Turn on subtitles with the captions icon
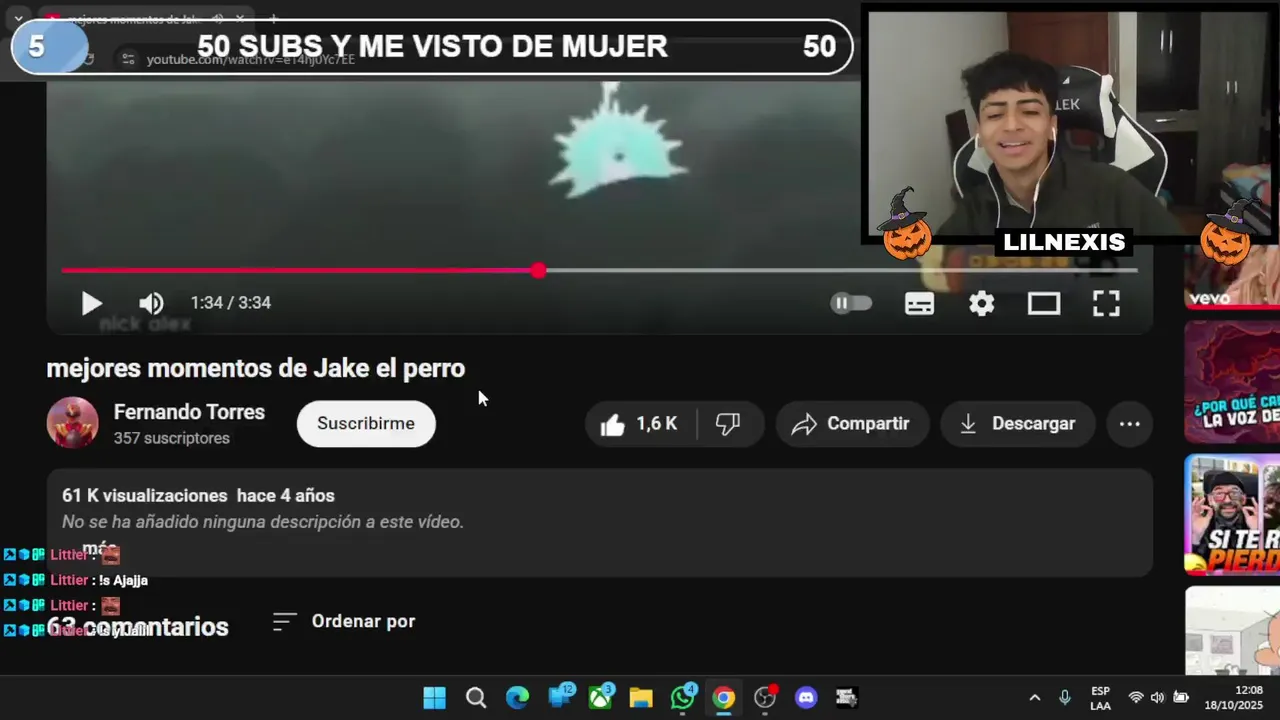The width and height of the screenshot is (1280, 720). pyautogui.click(x=919, y=303)
